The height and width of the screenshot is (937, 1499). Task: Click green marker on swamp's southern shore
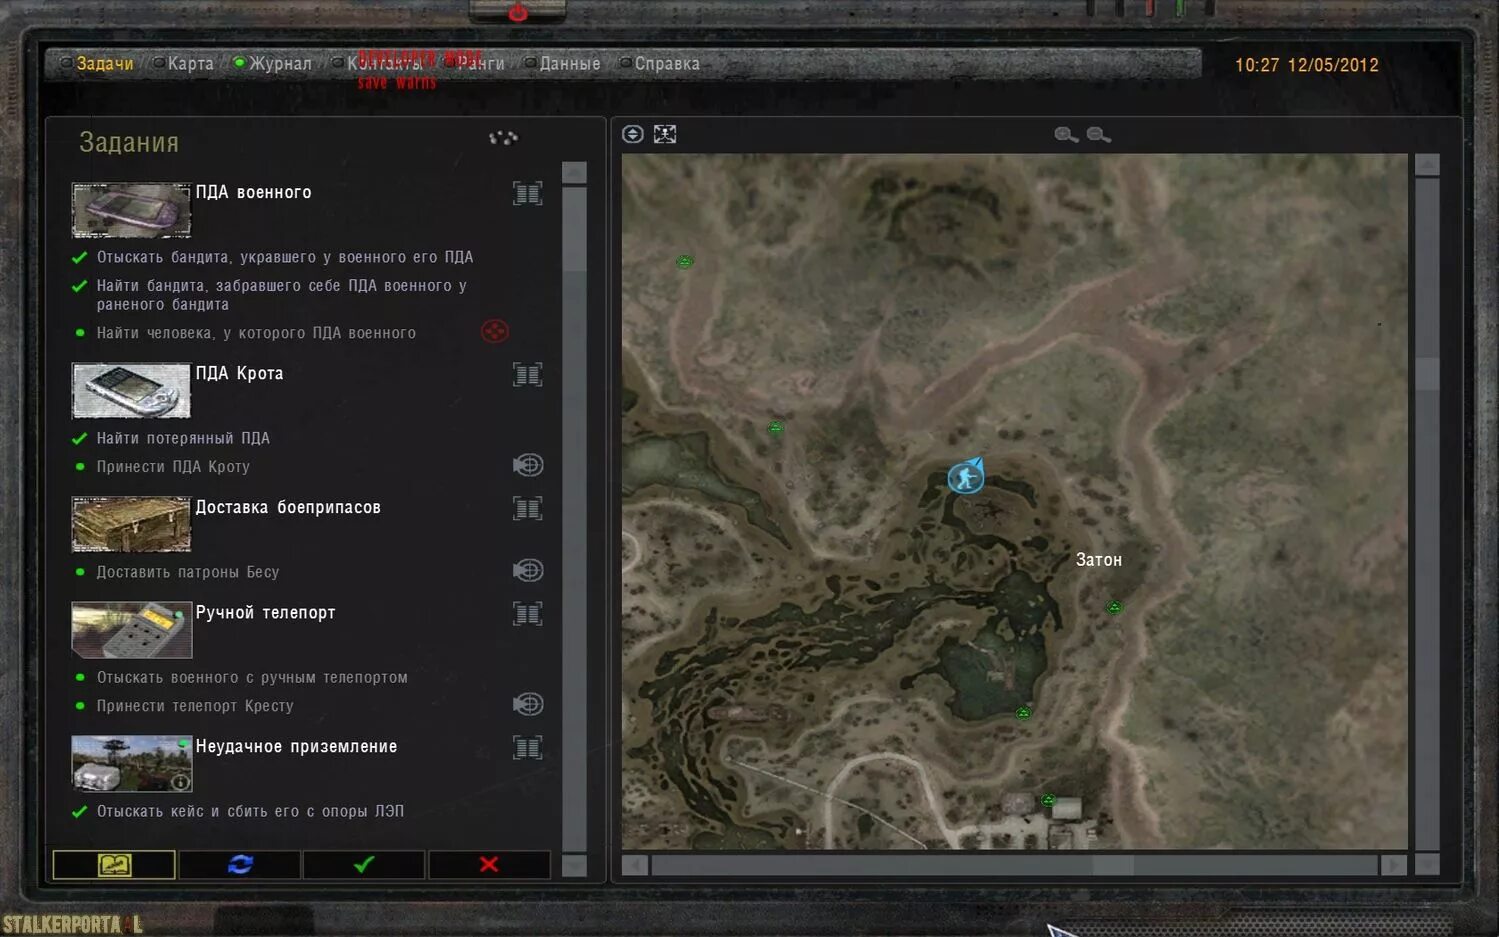[1023, 713]
